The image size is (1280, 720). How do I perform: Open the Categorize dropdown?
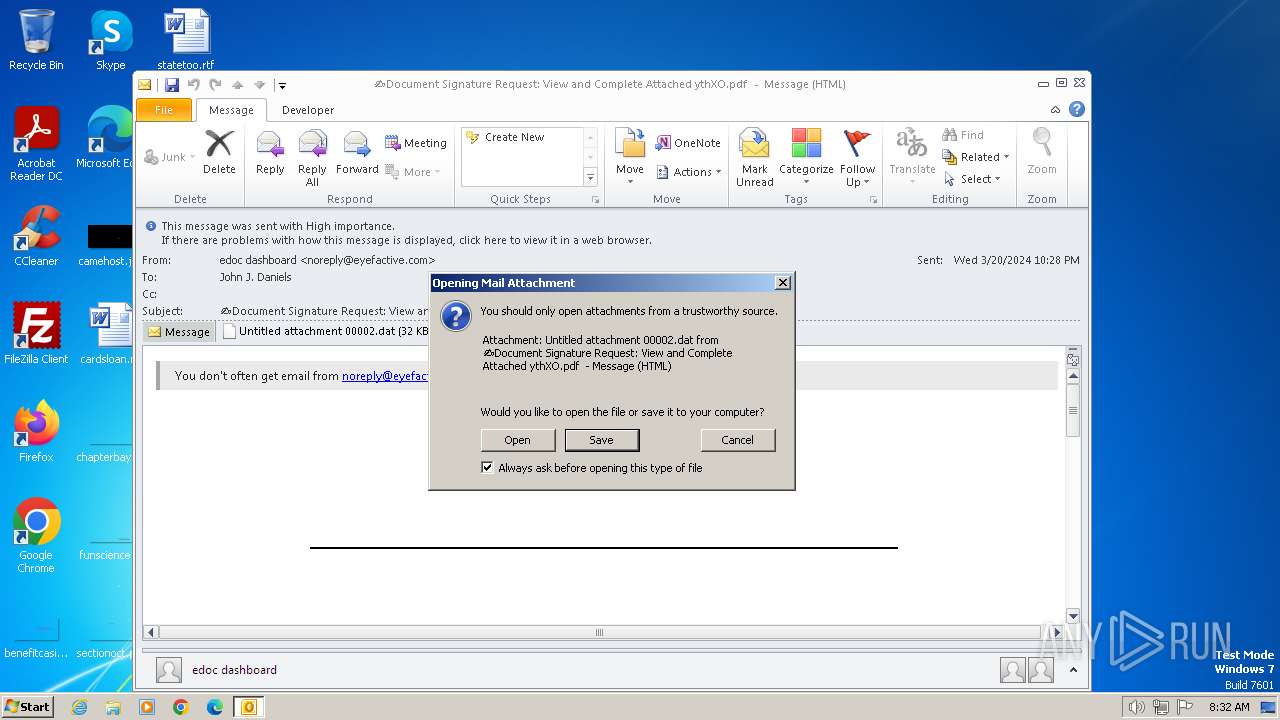pyautogui.click(x=806, y=158)
